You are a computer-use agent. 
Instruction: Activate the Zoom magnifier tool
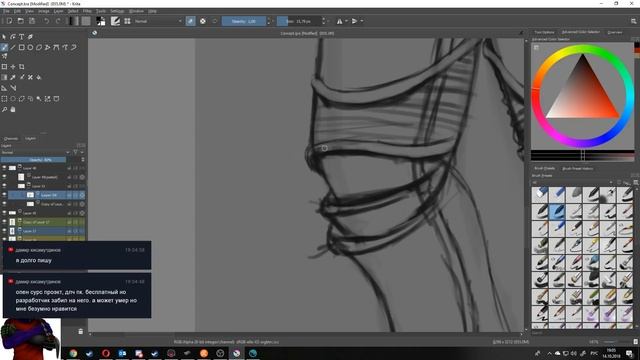tap(4, 109)
